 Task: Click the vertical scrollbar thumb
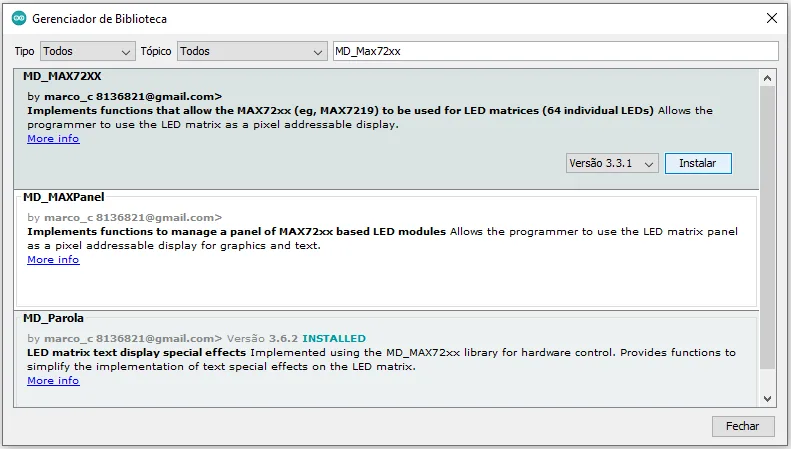click(x=767, y=227)
